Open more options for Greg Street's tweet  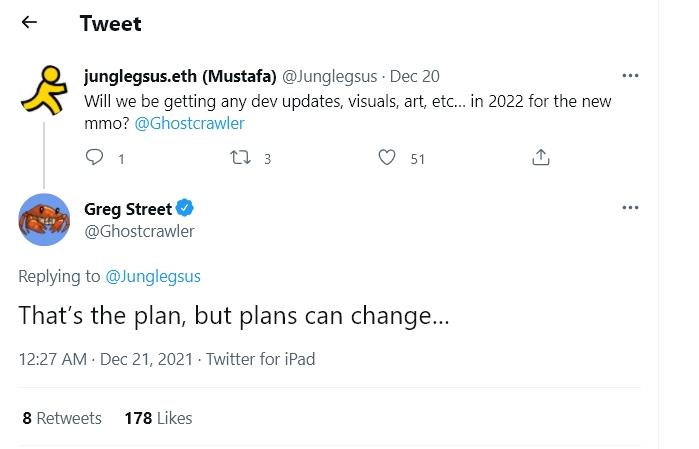click(630, 207)
